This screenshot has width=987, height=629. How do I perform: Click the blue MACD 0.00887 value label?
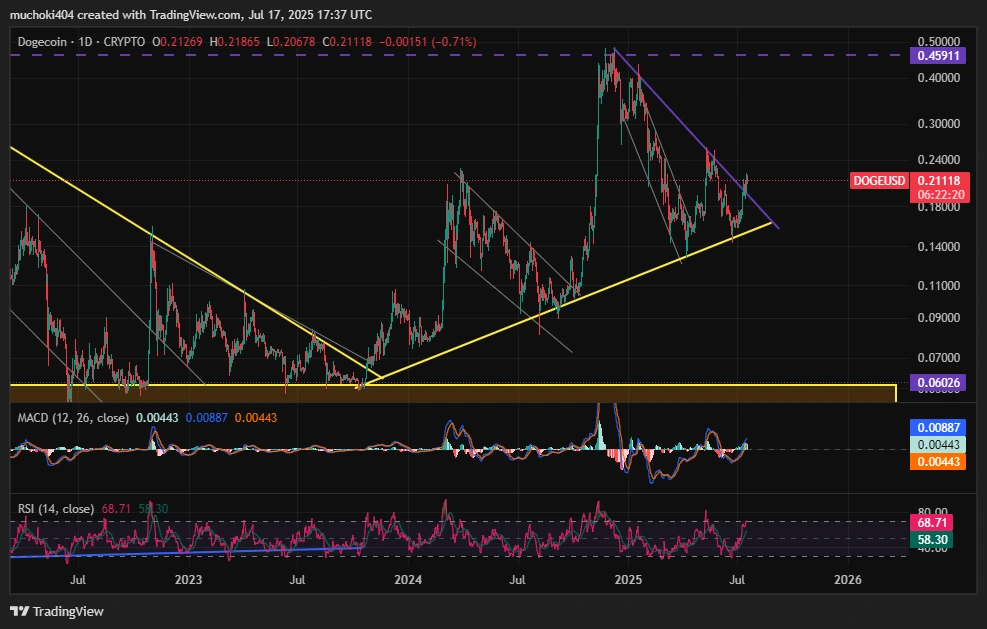pyautogui.click(x=939, y=425)
